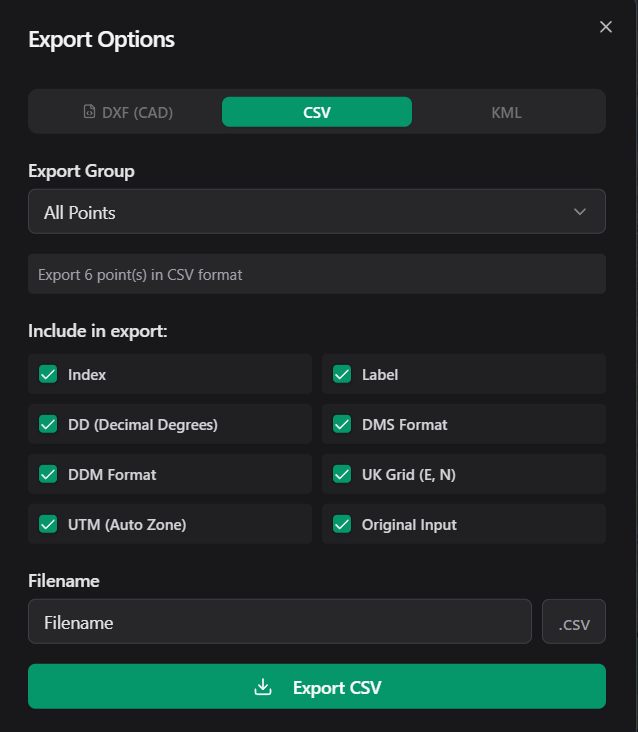Disable DD (Decimal Degrees) export

[48, 424]
